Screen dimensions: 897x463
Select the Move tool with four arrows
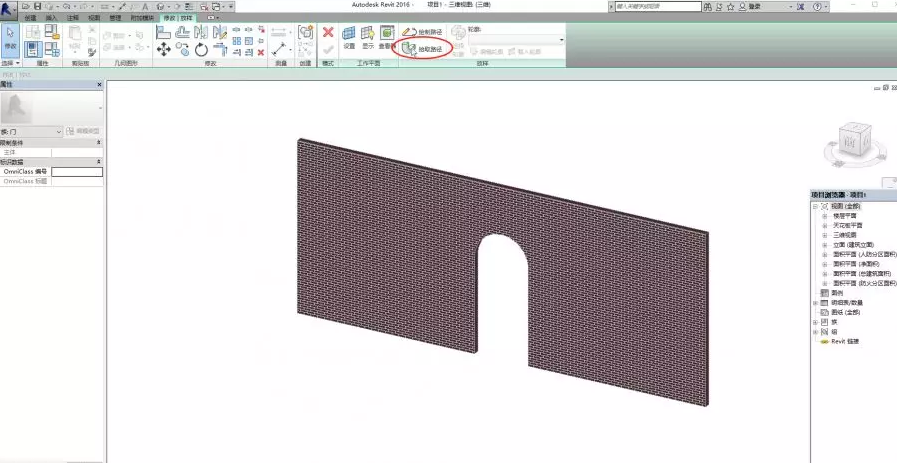(x=164, y=50)
